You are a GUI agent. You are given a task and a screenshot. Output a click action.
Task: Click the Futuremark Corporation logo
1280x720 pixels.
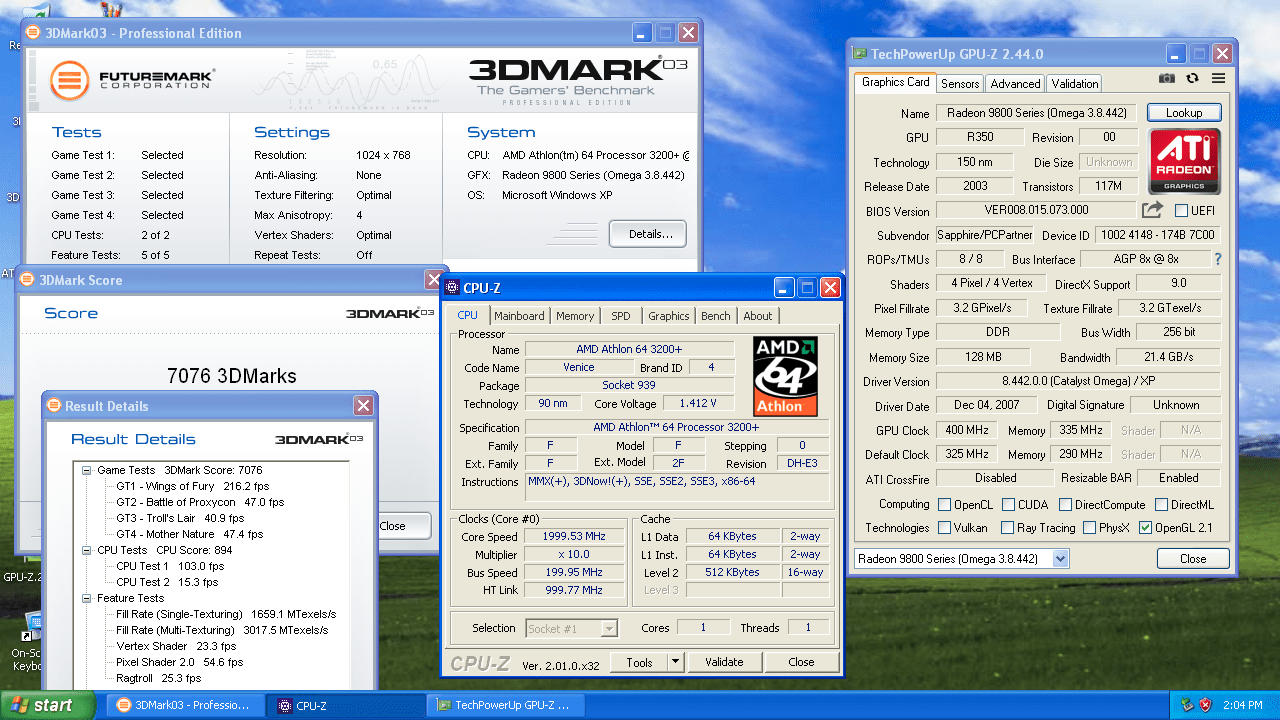133,81
